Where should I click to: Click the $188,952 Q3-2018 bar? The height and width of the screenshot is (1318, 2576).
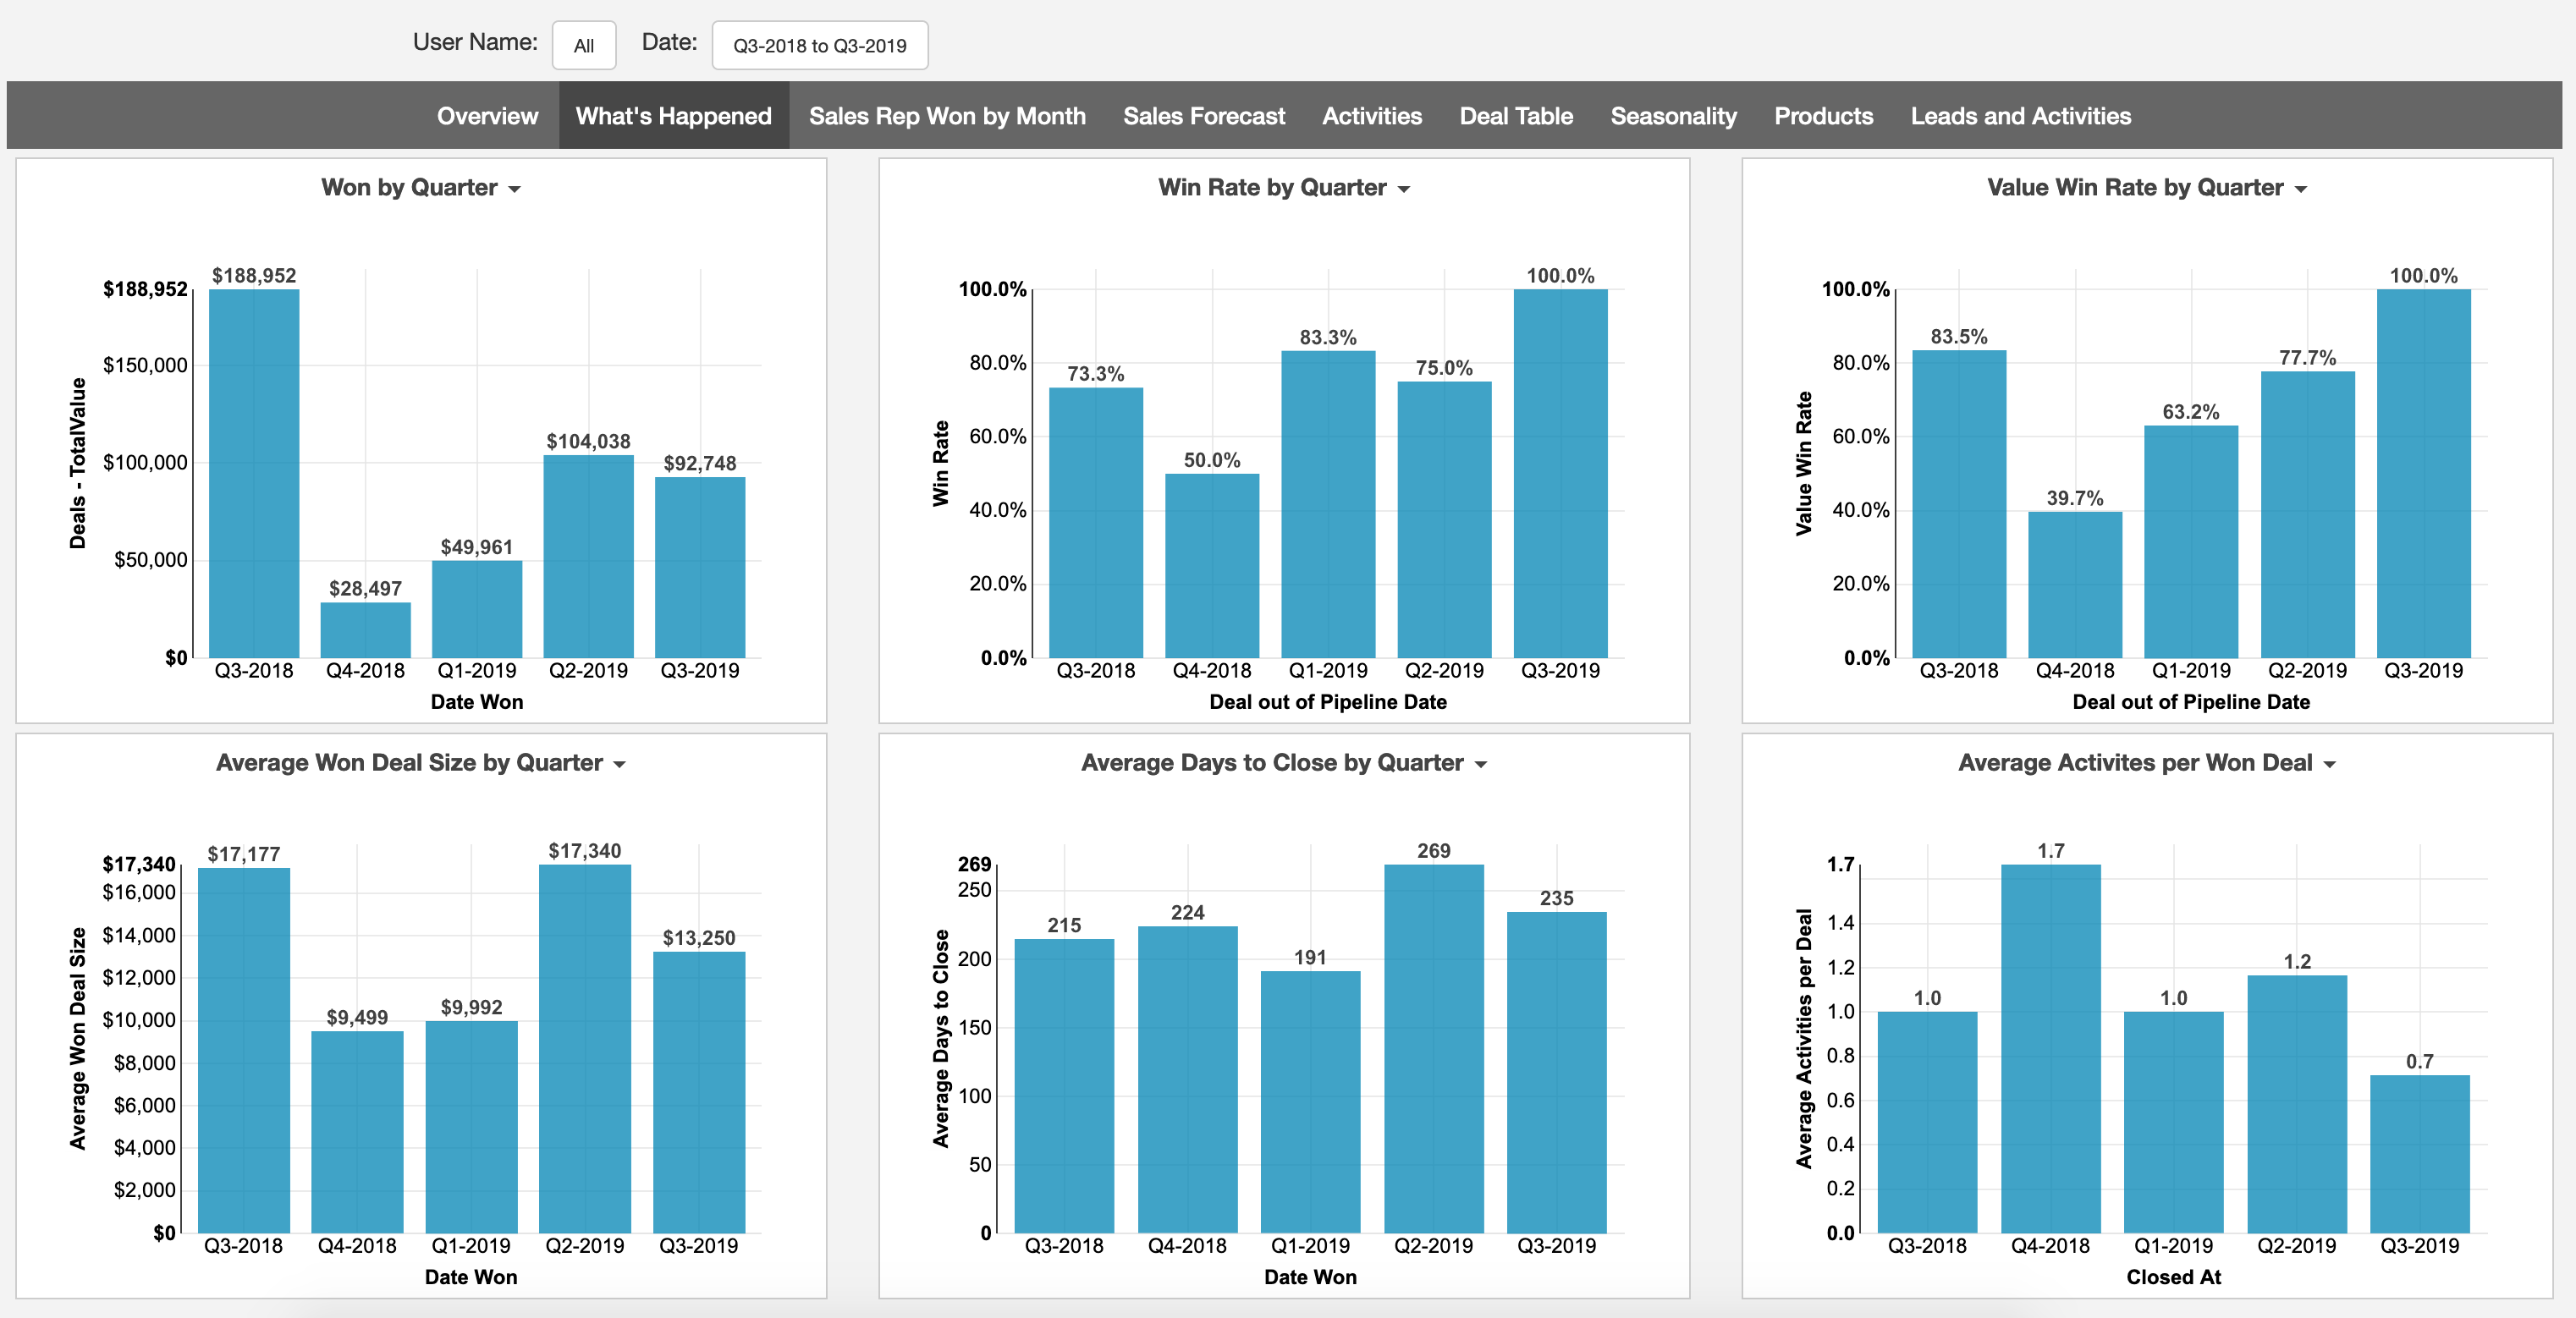(x=253, y=470)
